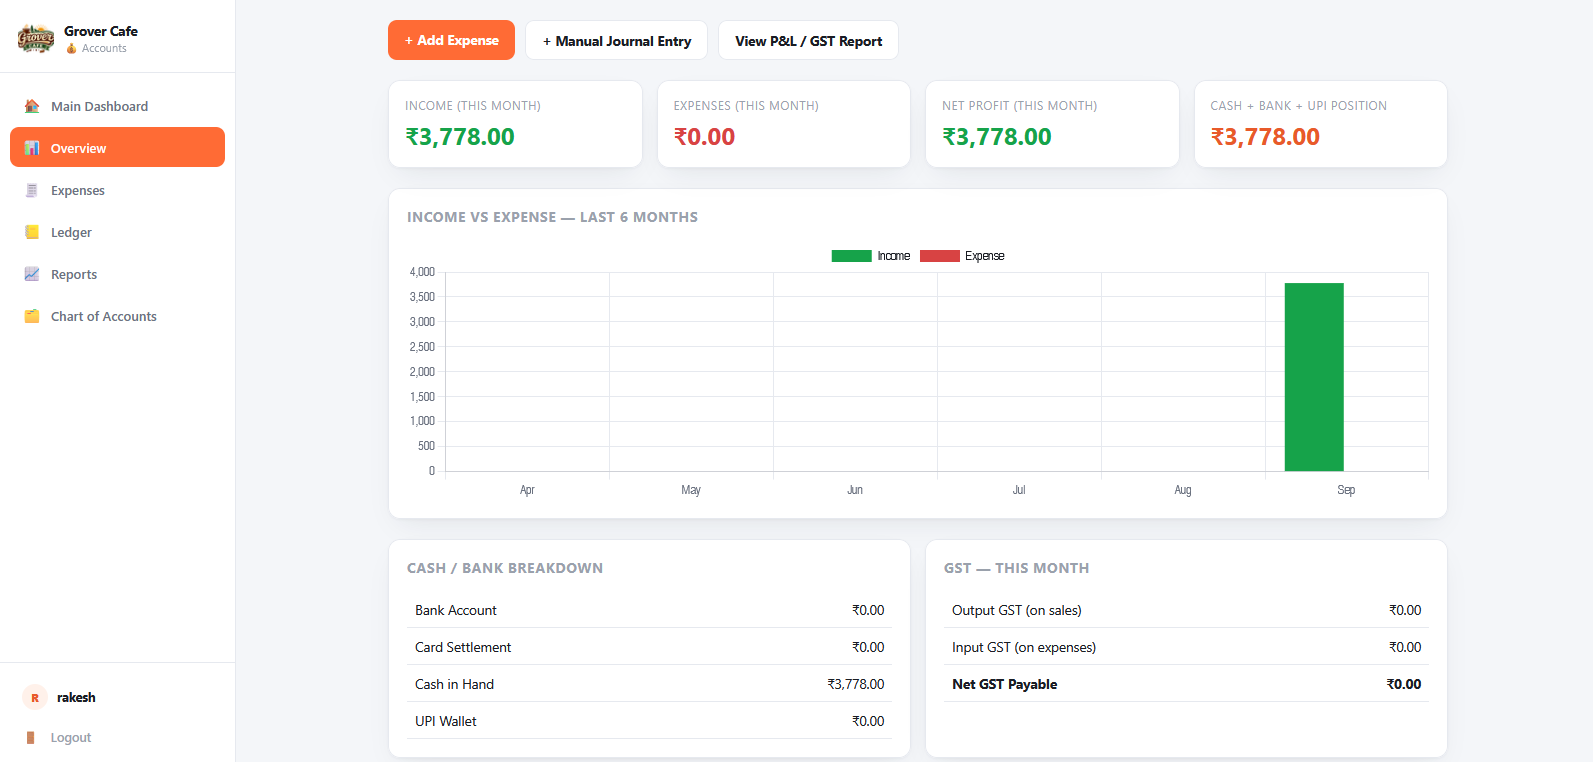Click the GST — This Month heading

click(1017, 568)
